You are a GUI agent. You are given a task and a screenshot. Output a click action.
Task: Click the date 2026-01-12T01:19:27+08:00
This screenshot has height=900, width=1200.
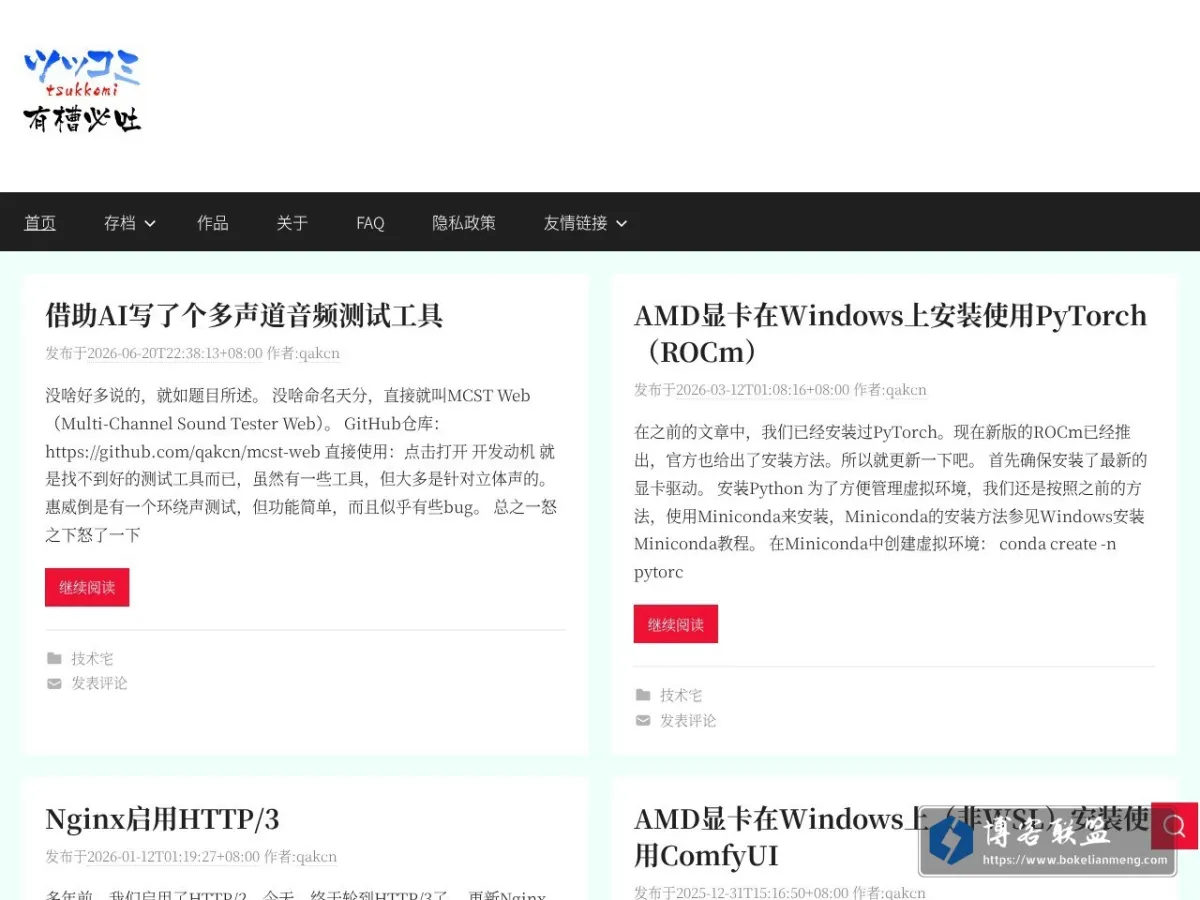click(173, 857)
